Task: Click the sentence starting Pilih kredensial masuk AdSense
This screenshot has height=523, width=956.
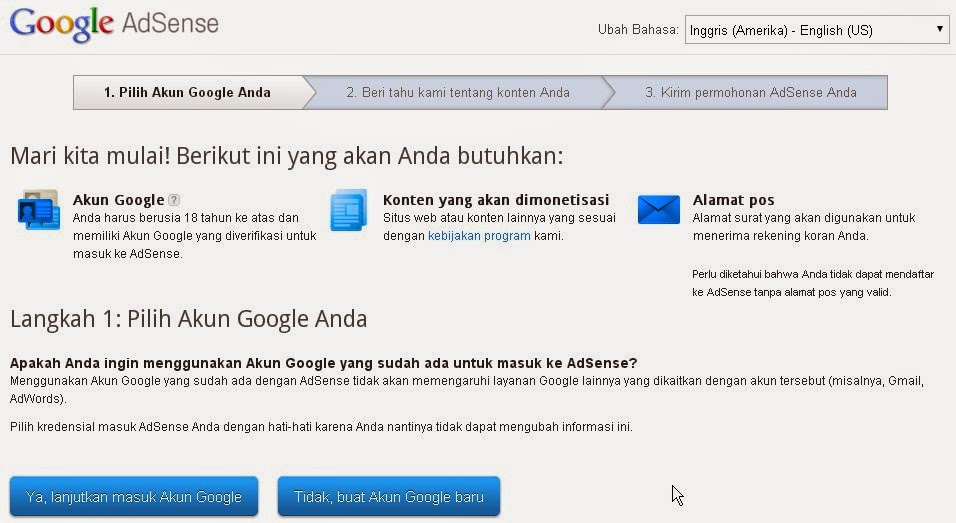Action: point(321,427)
